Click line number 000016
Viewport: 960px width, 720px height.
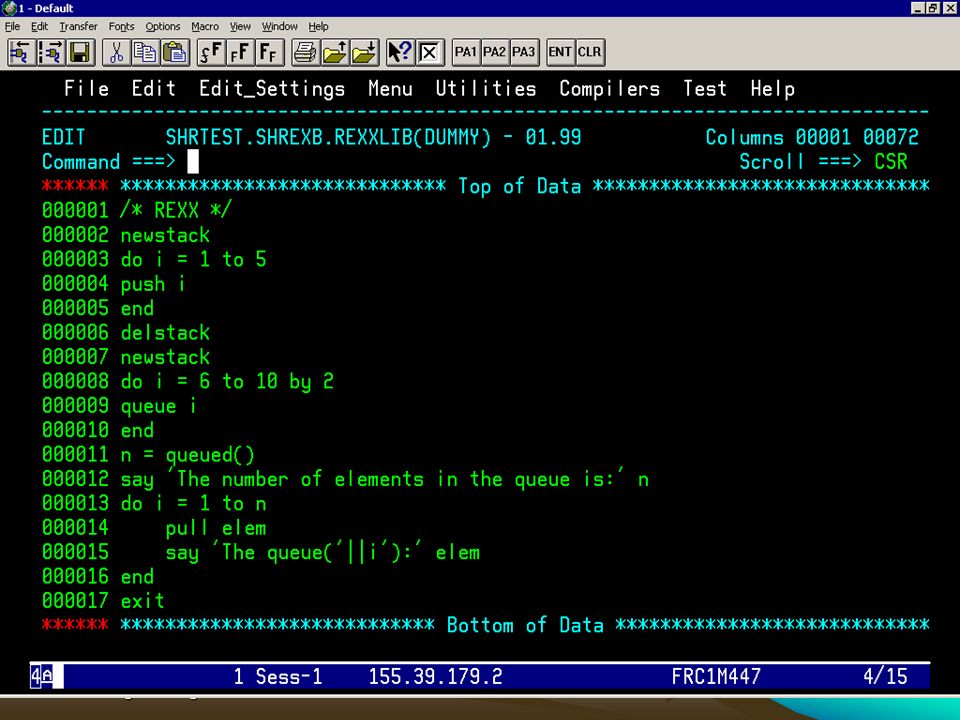click(75, 576)
